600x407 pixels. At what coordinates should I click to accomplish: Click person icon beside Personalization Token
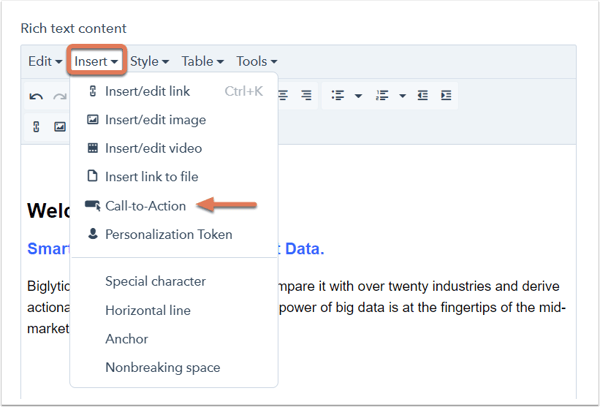point(93,234)
